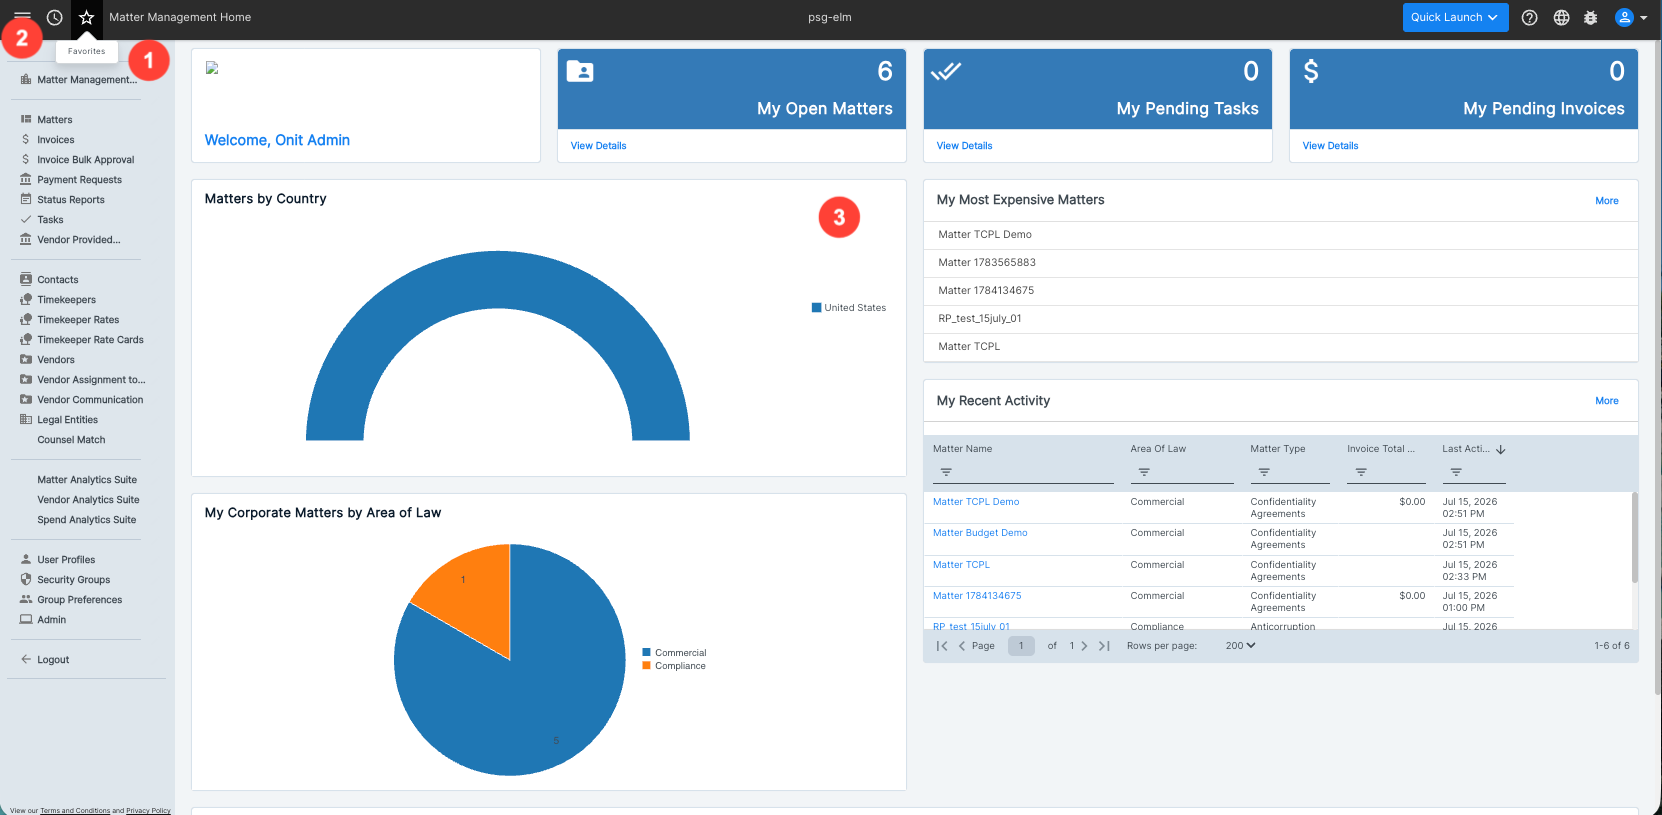Open Invoices in the sidebar
The image size is (1662, 815).
[x=56, y=140]
